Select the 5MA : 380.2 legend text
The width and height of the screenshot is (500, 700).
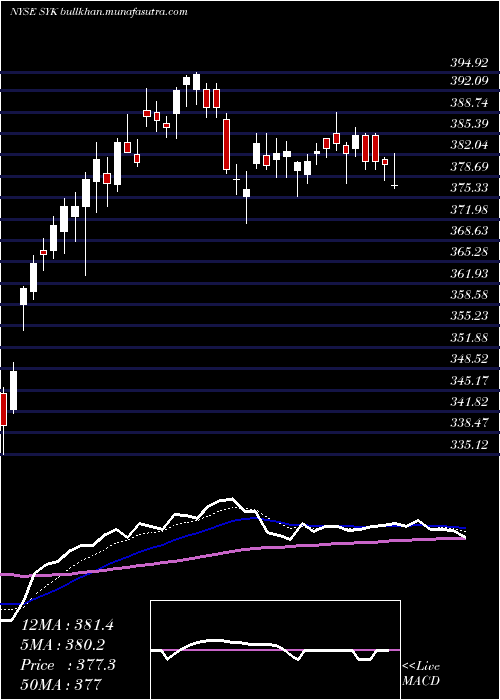[x=62, y=645]
